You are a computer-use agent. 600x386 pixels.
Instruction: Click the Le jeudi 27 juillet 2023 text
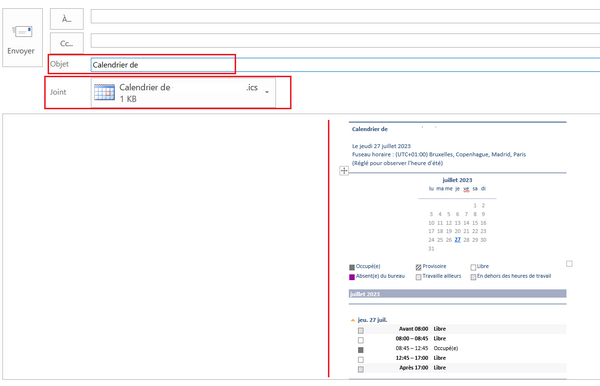coord(381,146)
